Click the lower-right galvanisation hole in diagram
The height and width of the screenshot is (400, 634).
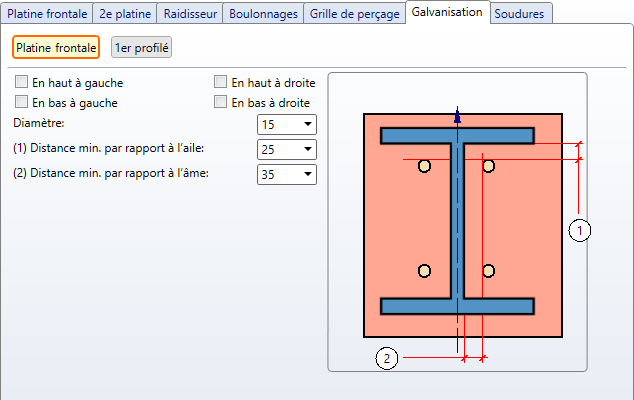point(488,271)
